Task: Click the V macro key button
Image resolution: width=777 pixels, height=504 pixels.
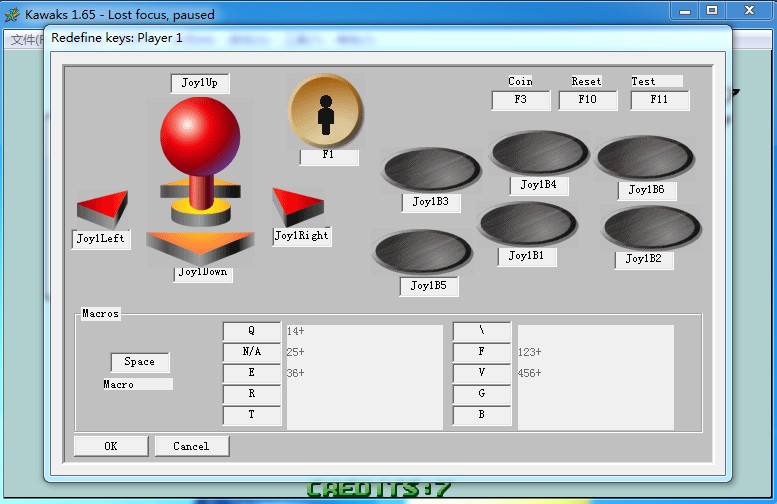Action: (482, 373)
